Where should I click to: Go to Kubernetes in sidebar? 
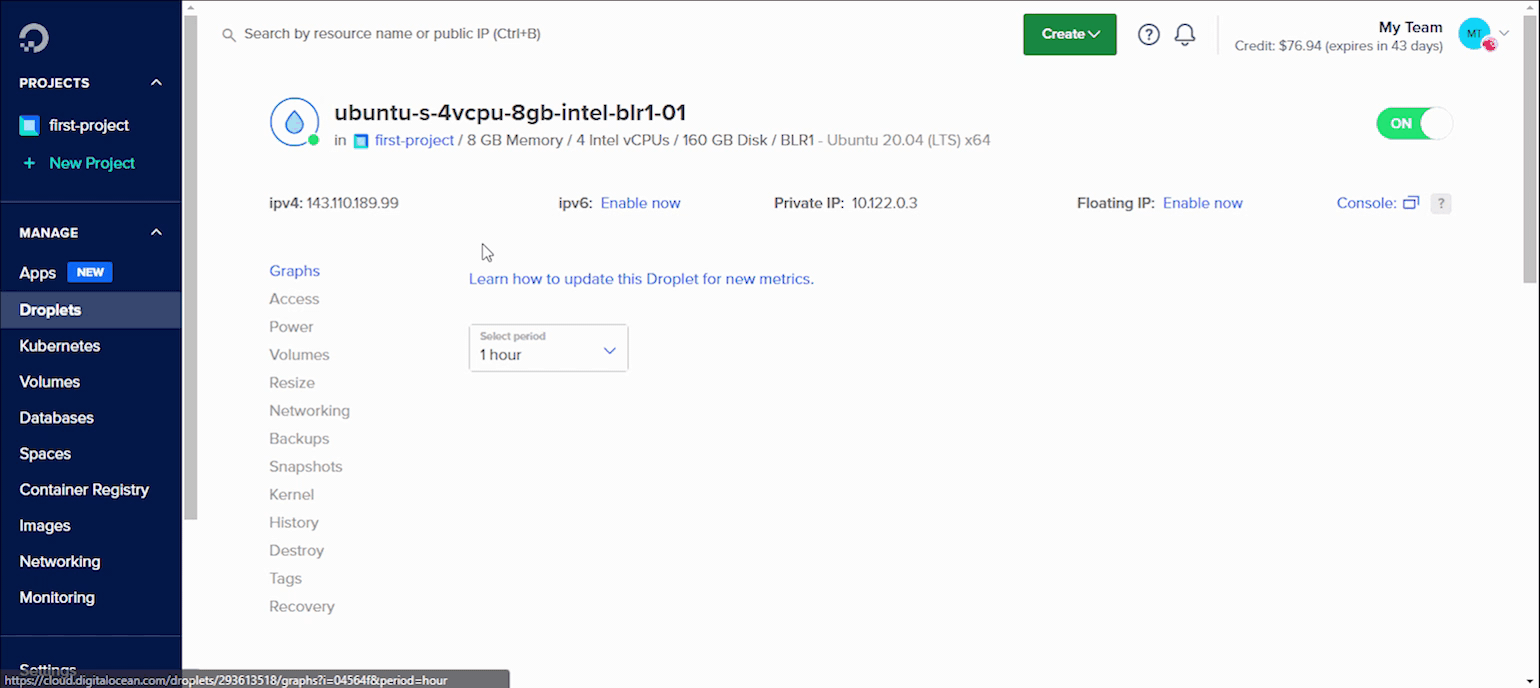pos(60,346)
